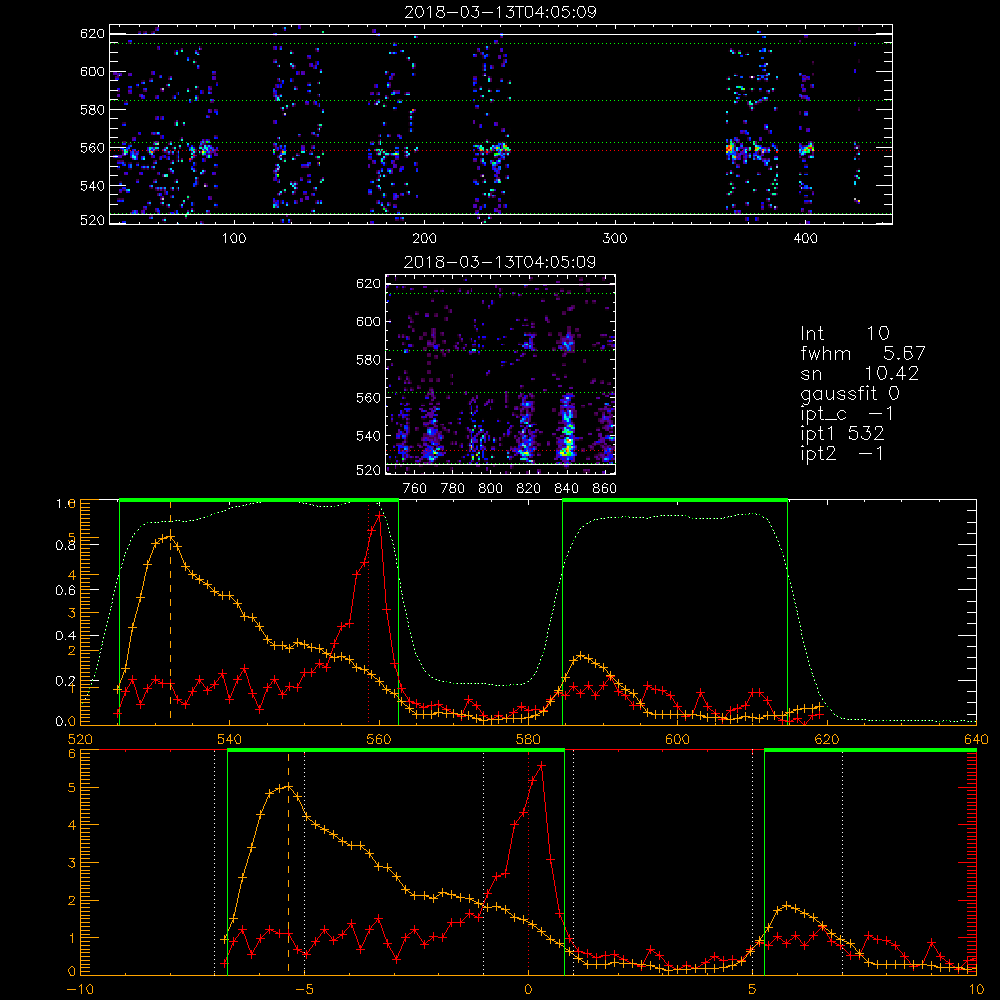Viewport: 1000px width, 1000px height.
Task: Click the "-10" label of the bottom plot axis
Action: (x=80, y=989)
